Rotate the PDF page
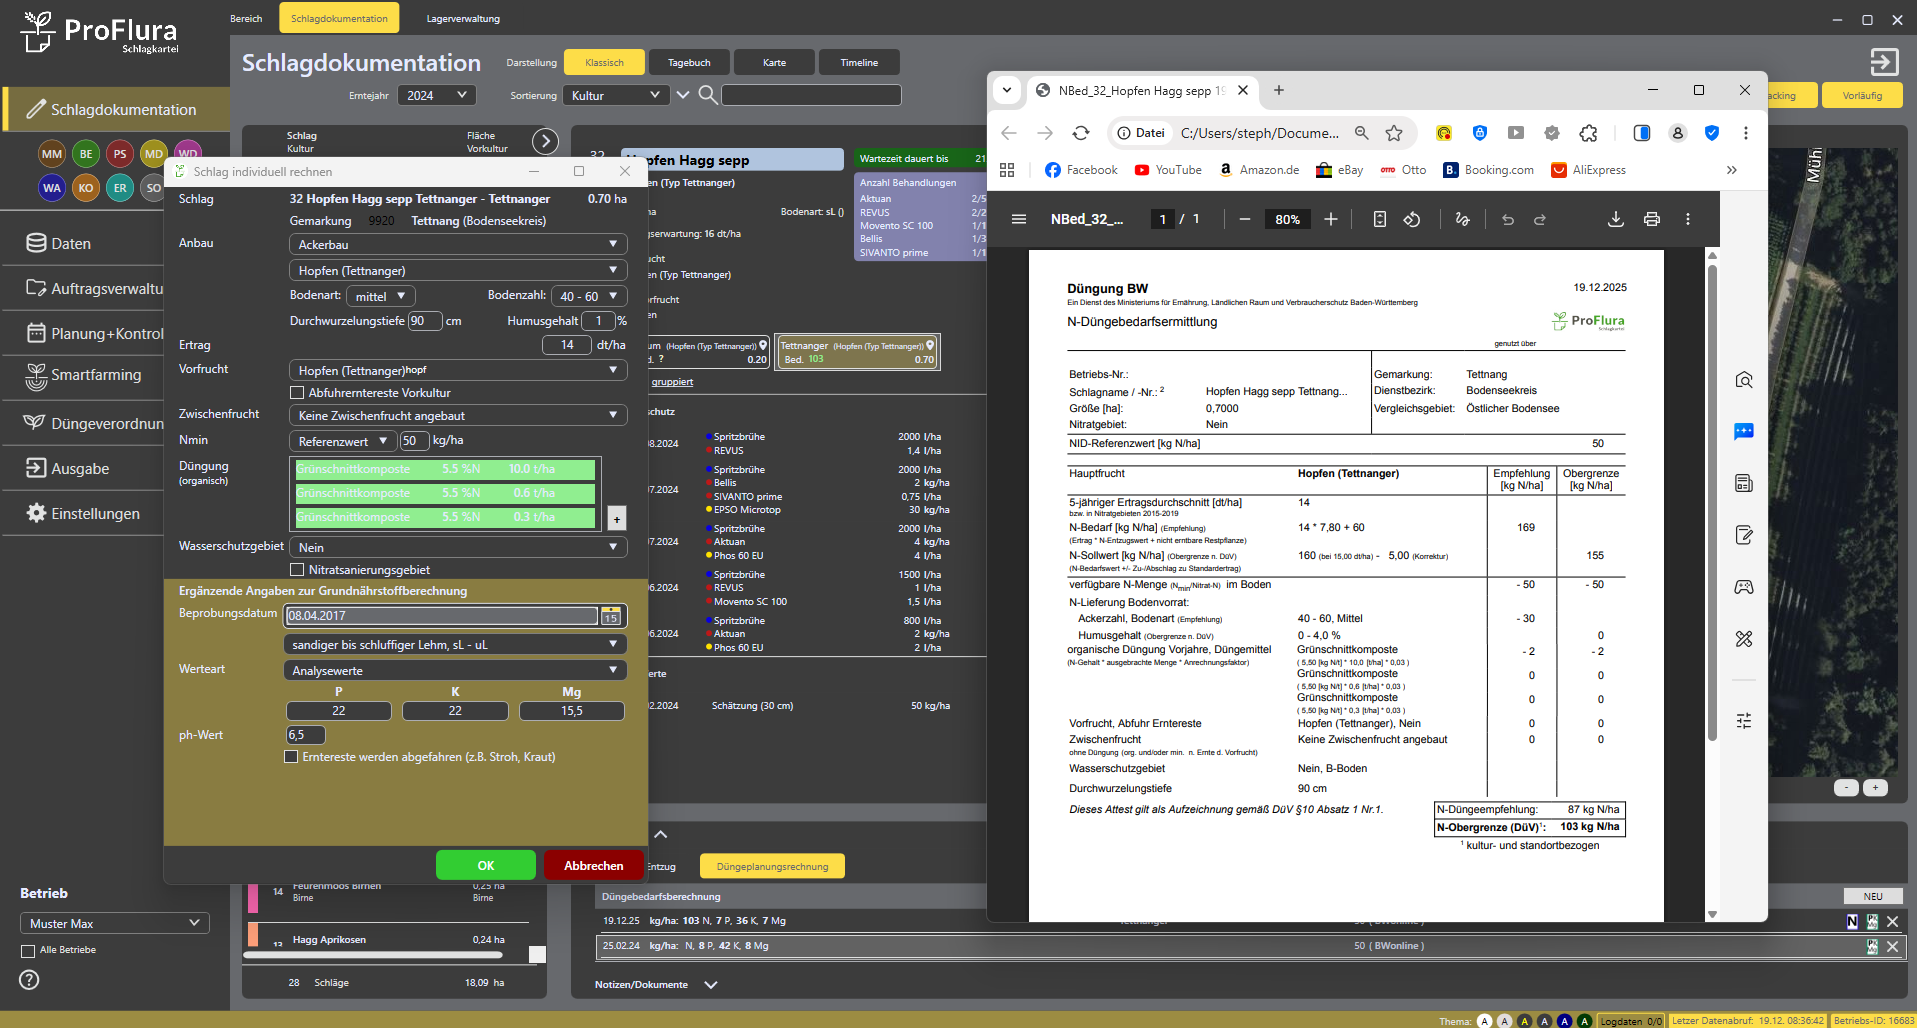Viewport: 1917px width, 1028px height. (x=1412, y=219)
